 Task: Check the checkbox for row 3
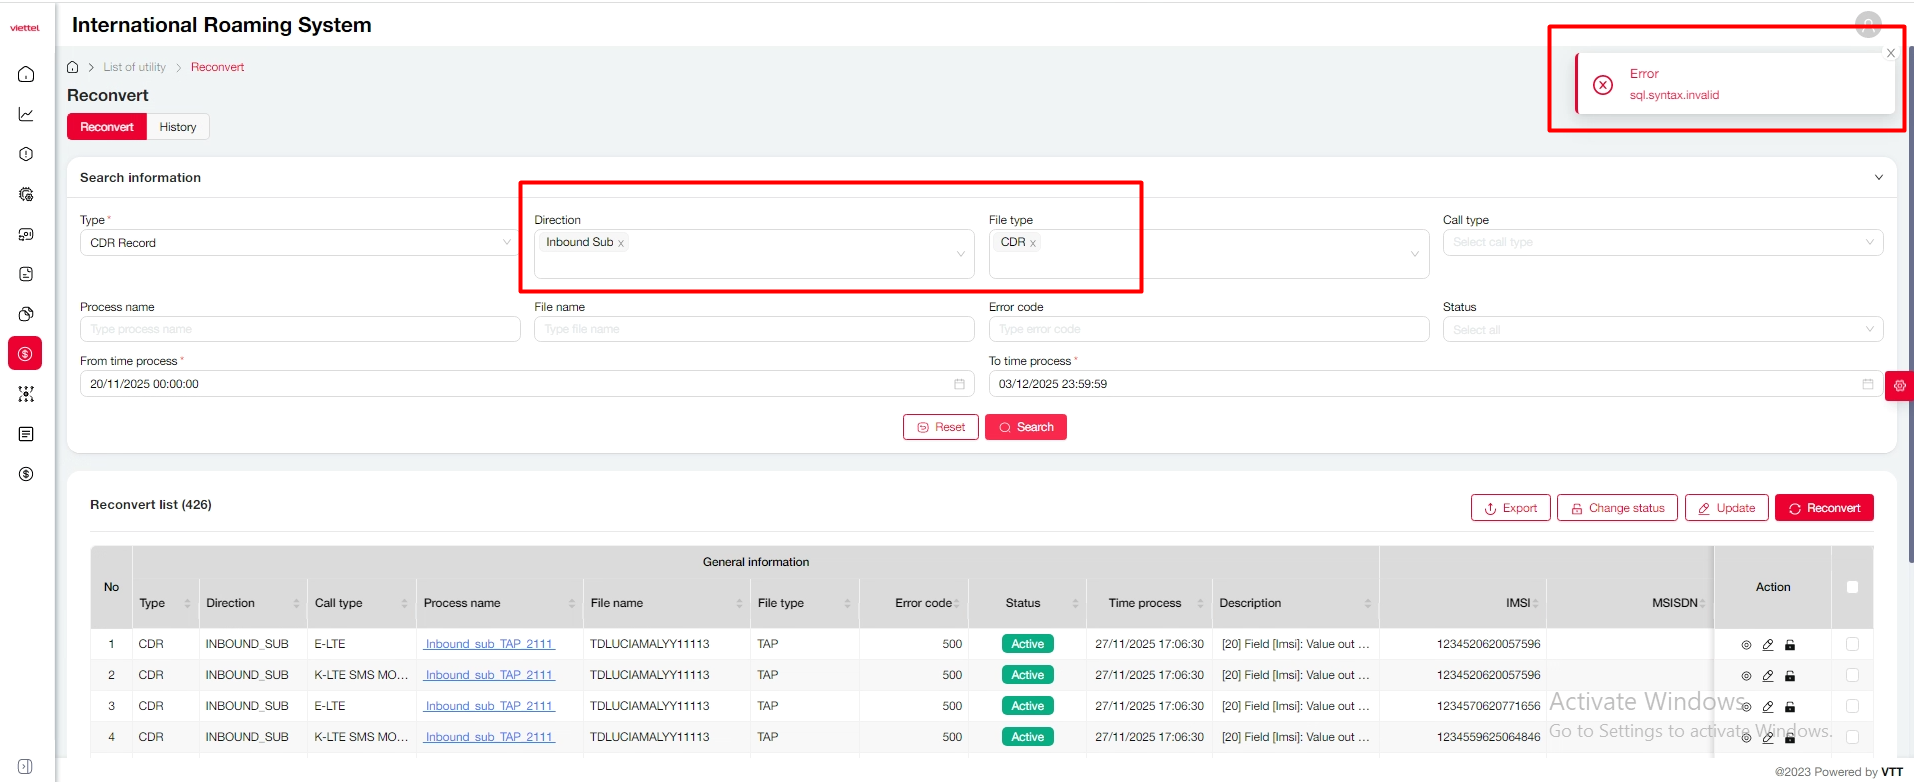pyautogui.click(x=1852, y=706)
